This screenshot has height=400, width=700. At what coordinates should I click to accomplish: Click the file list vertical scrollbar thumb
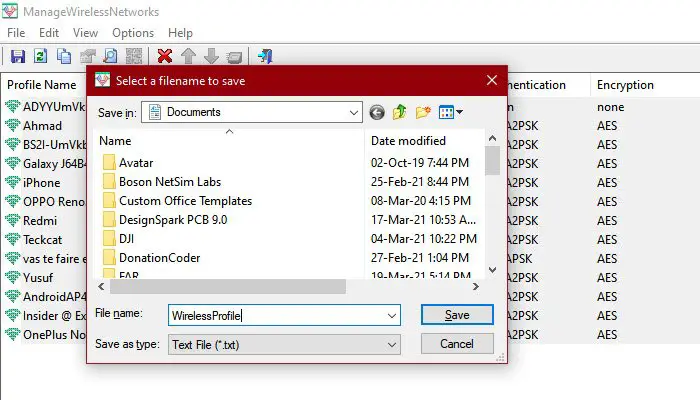click(492, 161)
